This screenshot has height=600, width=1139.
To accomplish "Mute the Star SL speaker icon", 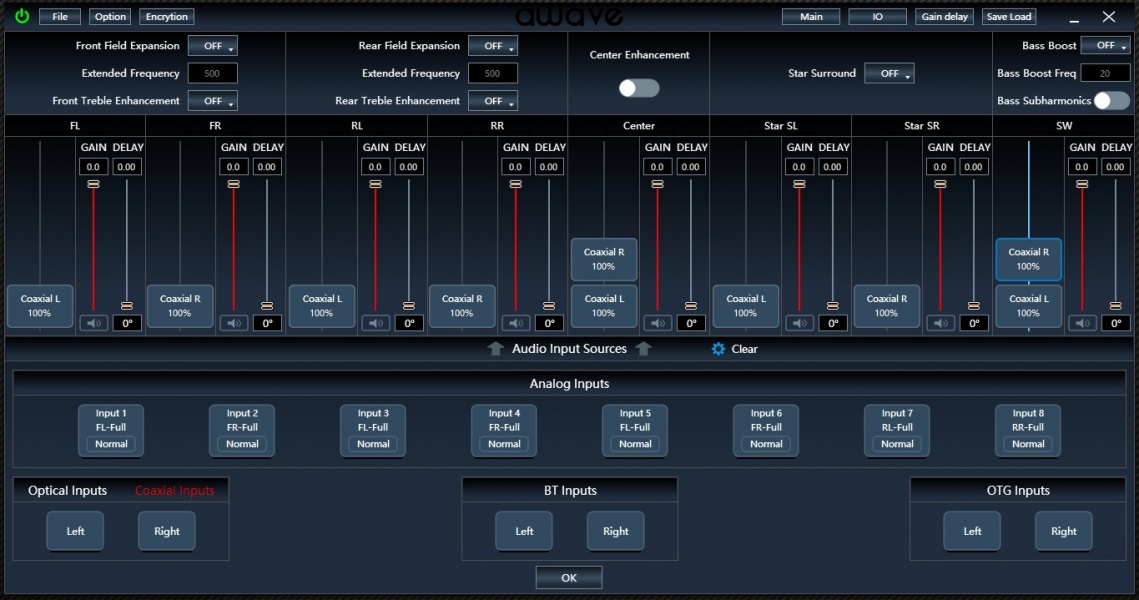I will [799, 323].
